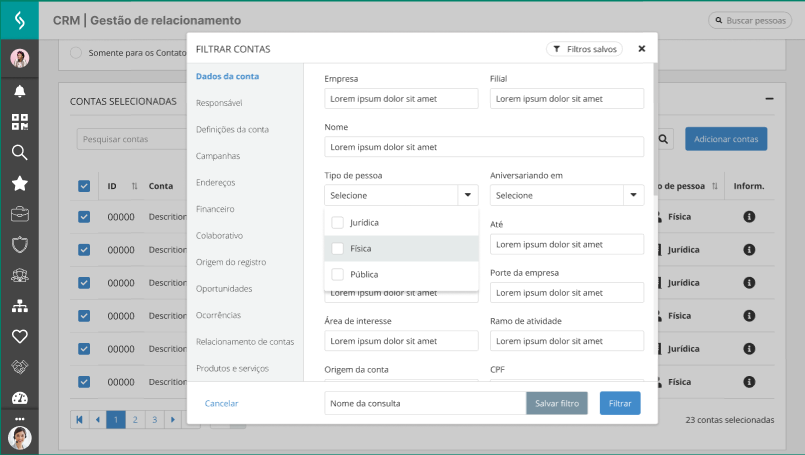805x455 pixels.
Task: Expand the Aniversariando em dropdown
Action: pyautogui.click(x=632, y=195)
